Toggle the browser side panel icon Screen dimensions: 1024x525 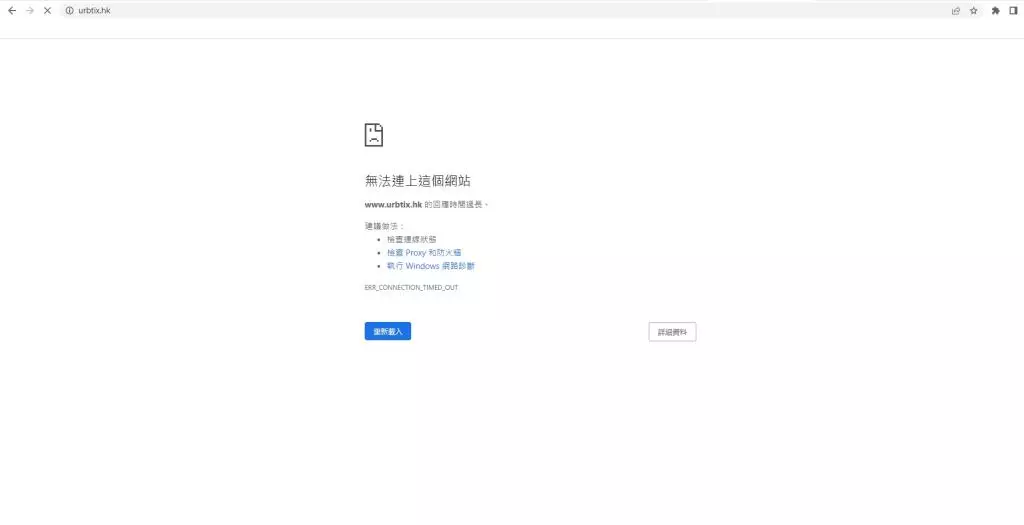1013,10
